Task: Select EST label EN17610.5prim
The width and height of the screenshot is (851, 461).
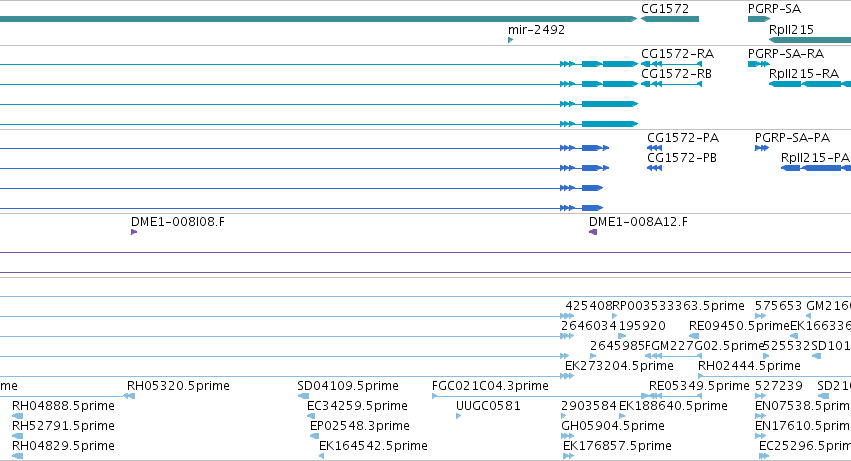Action: (x=802, y=426)
